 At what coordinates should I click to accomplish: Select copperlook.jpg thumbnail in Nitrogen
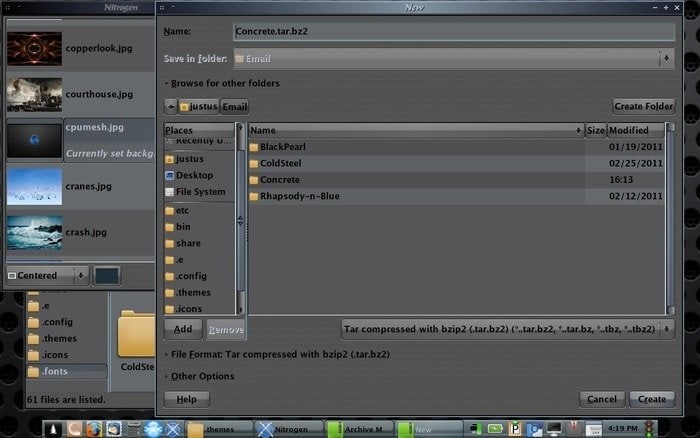34,48
